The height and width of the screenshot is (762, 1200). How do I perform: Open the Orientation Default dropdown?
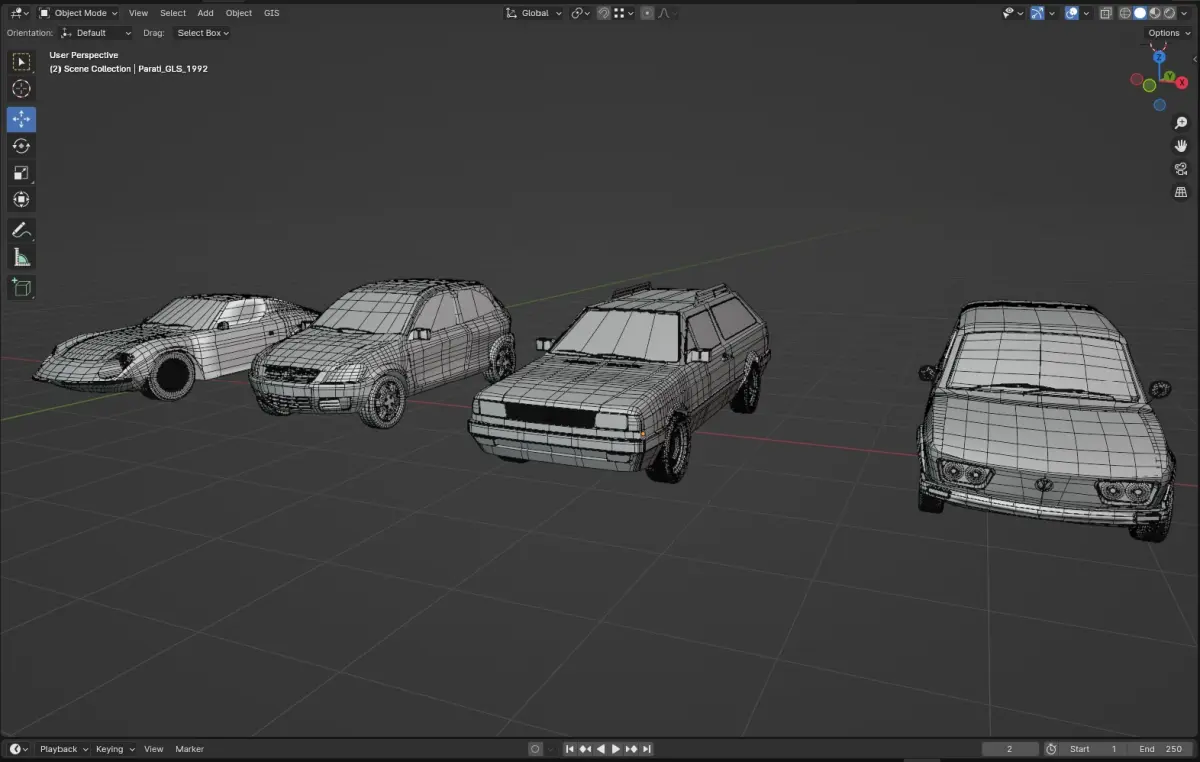(x=96, y=33)
